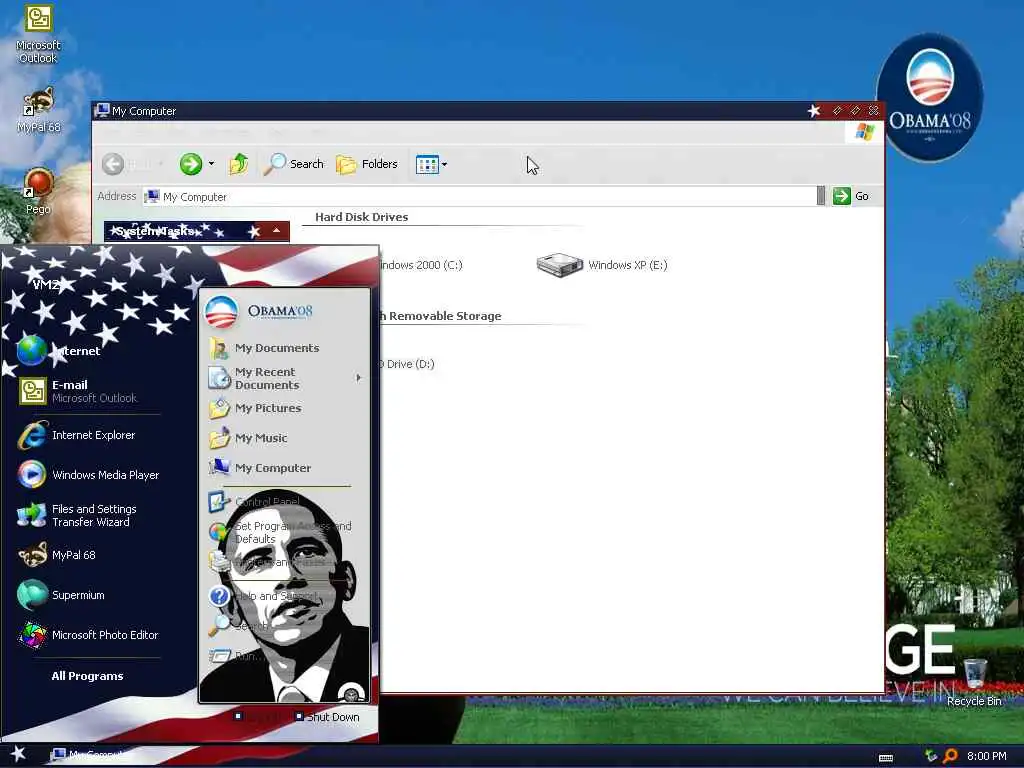Viewport: 1024px width, 768px height.
Task: Open My Documents in Start menu
Action: [x=264, y=348]
